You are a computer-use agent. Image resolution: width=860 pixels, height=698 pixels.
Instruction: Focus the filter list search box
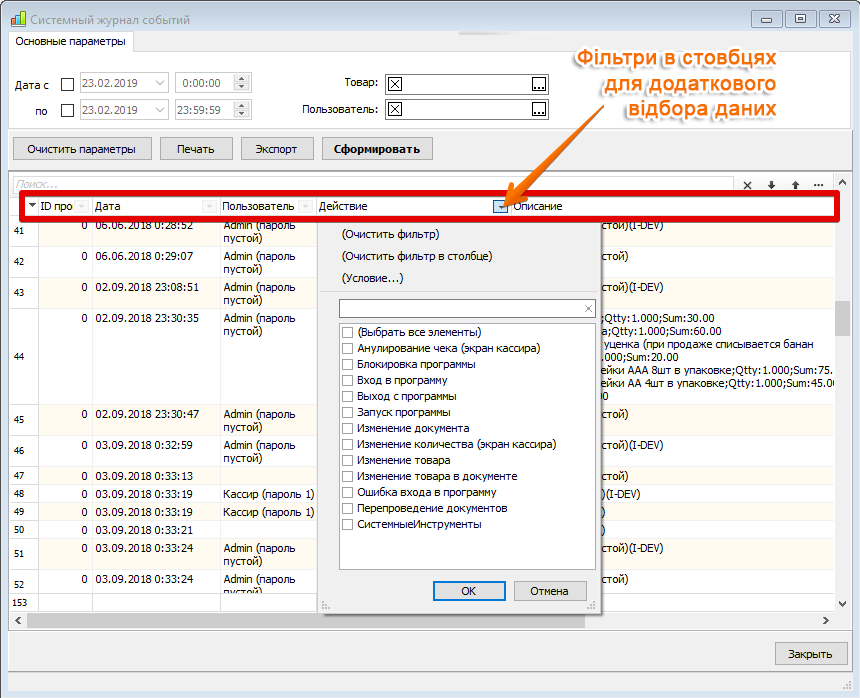coord(462,309)
